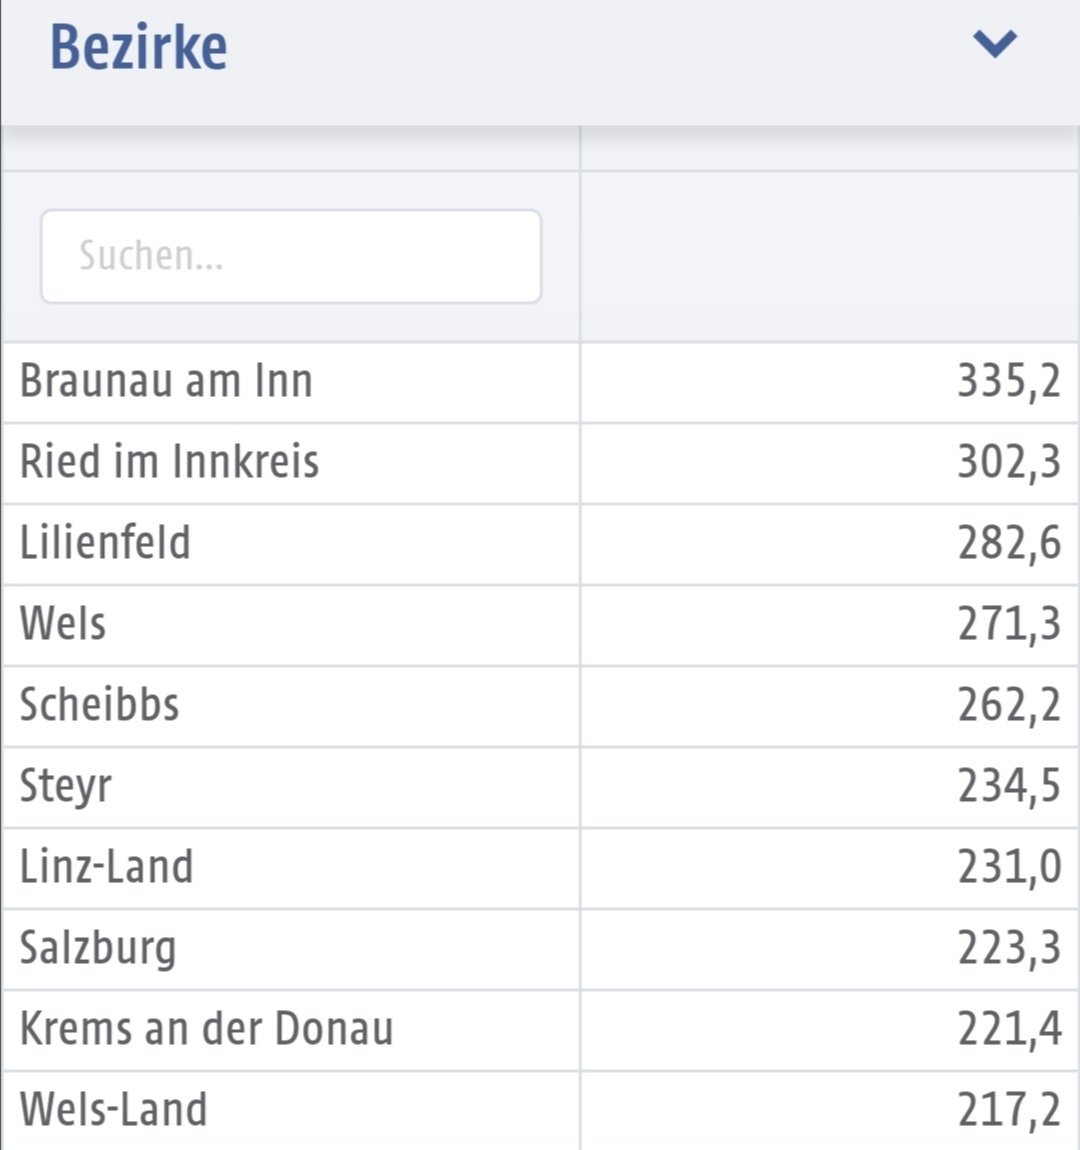Image resolution: width=1080 pixels, height=1150 pixels.
Task: Open the Lilienfeld district entry
Action: pyautogui.click(x=540, y=544)
